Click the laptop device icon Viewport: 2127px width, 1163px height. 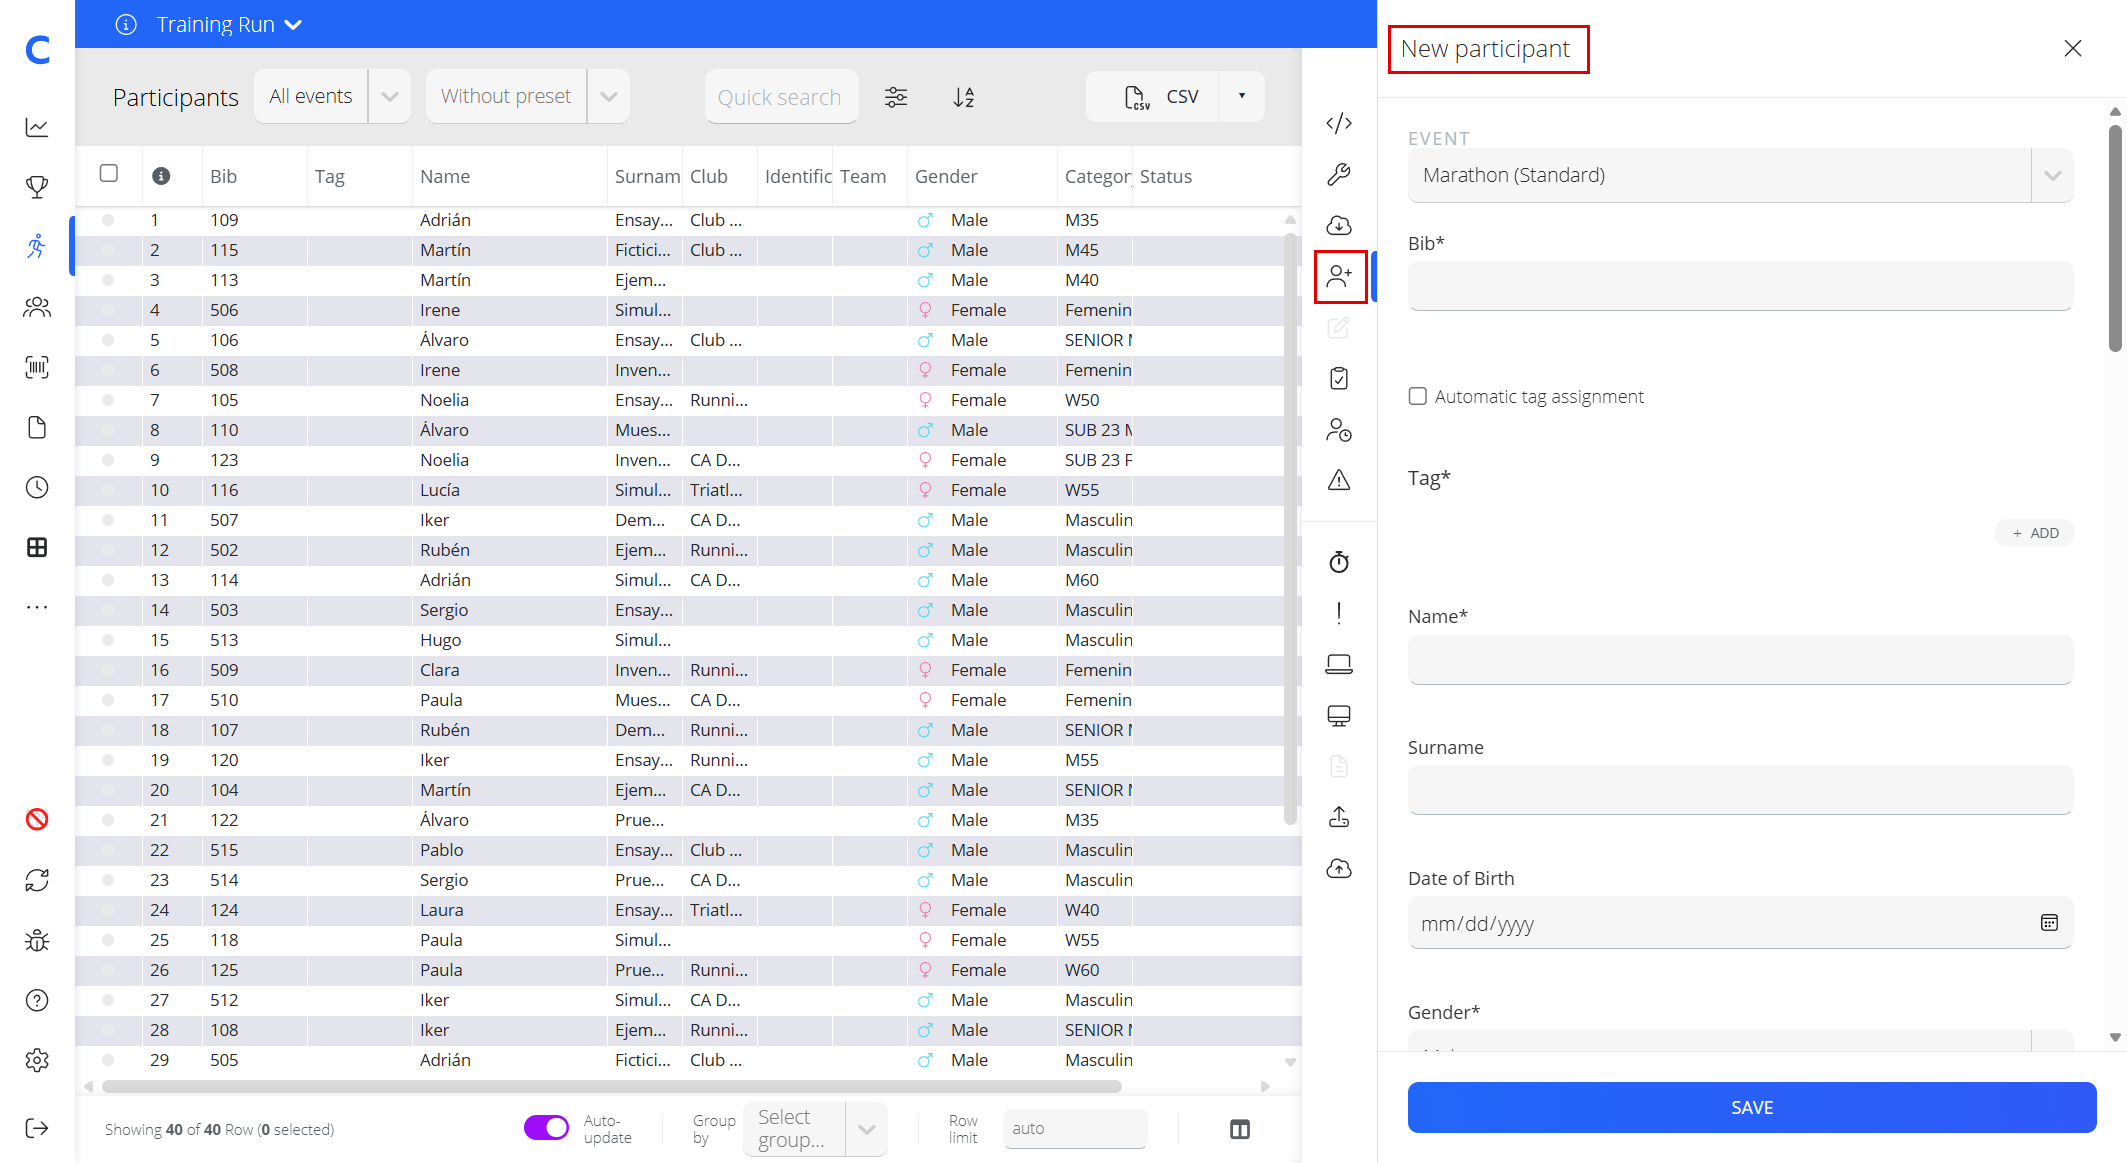[x=1339, y=664]
